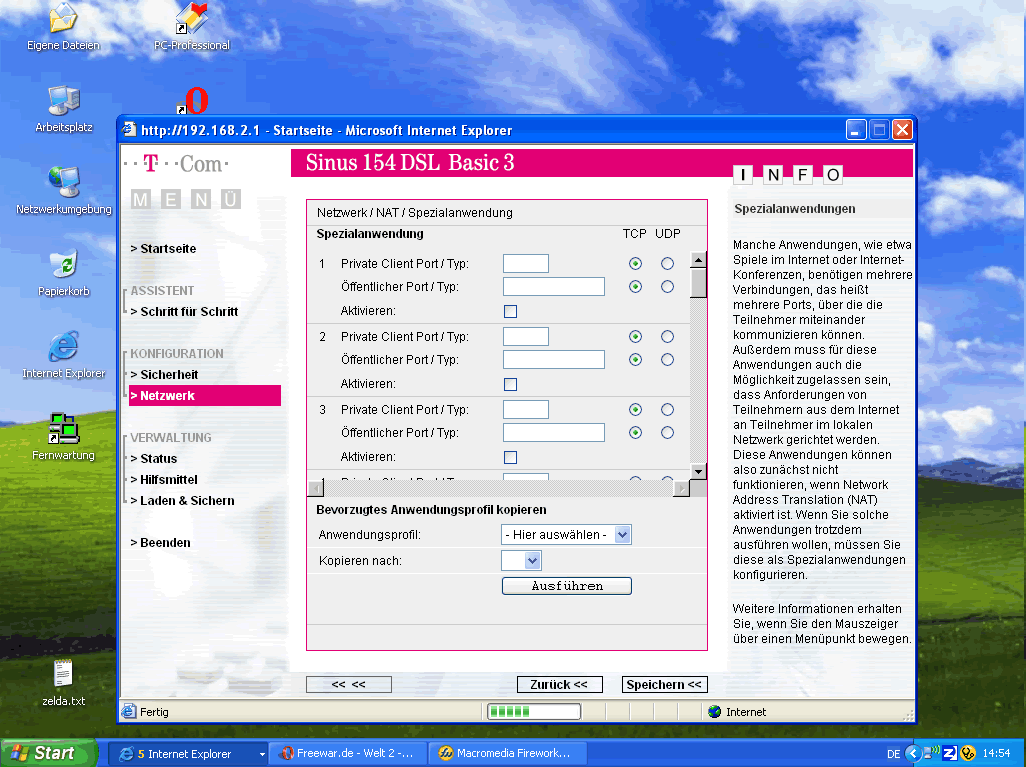The image size is (1026, 767).
Task: Click the vertical scrollbar thumb in list
Action: (x=698, y=283)
